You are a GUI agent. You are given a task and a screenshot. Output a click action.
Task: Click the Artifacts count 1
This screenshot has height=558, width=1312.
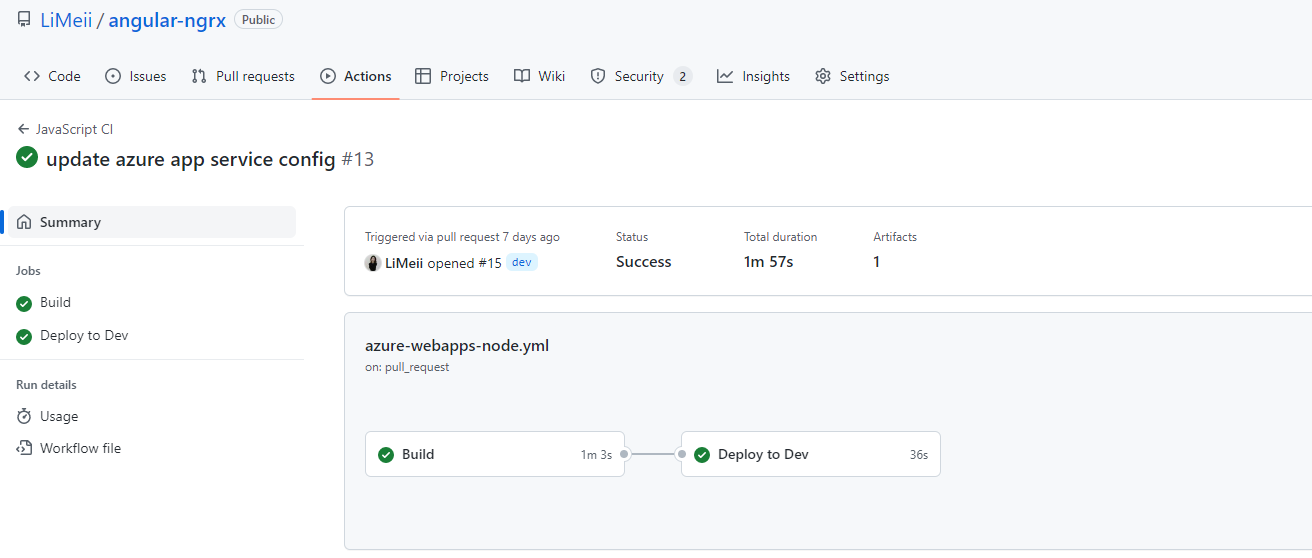[x=877, y=262]
